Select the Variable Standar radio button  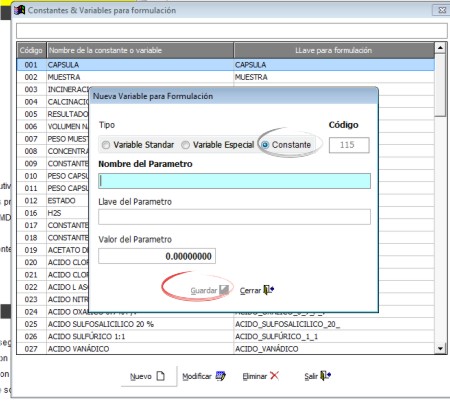pos(106,145)
